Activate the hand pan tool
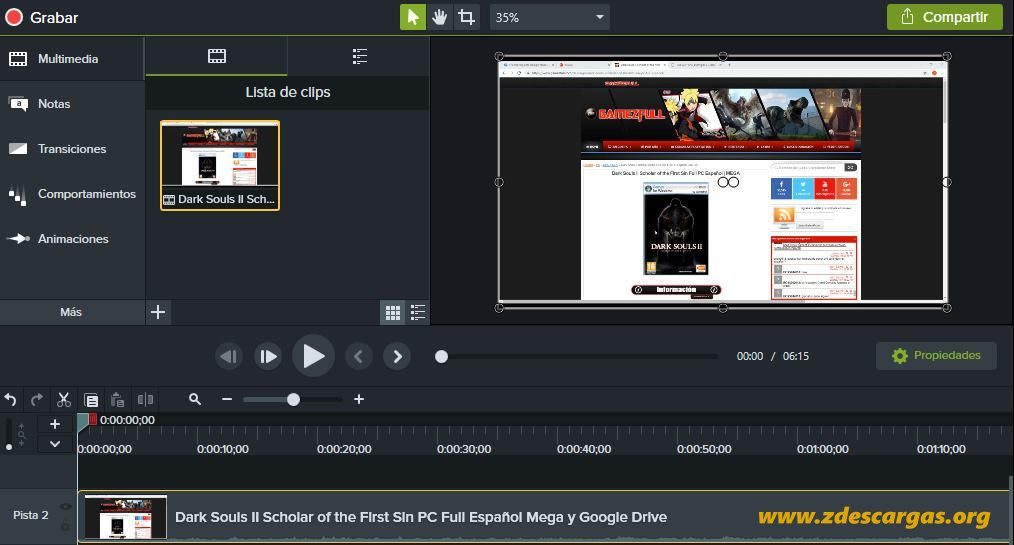Screen dimensions: 1014x545 pyautogui.click(x=440, y=17)
